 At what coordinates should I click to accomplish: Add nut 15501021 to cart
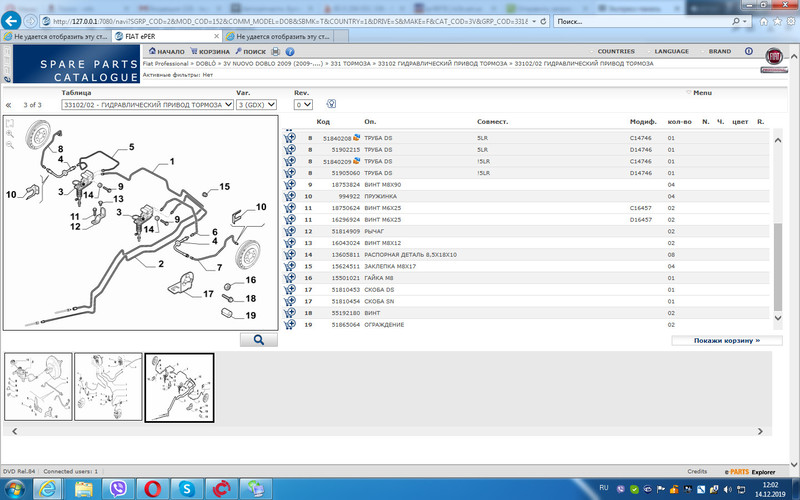point(290,278)
